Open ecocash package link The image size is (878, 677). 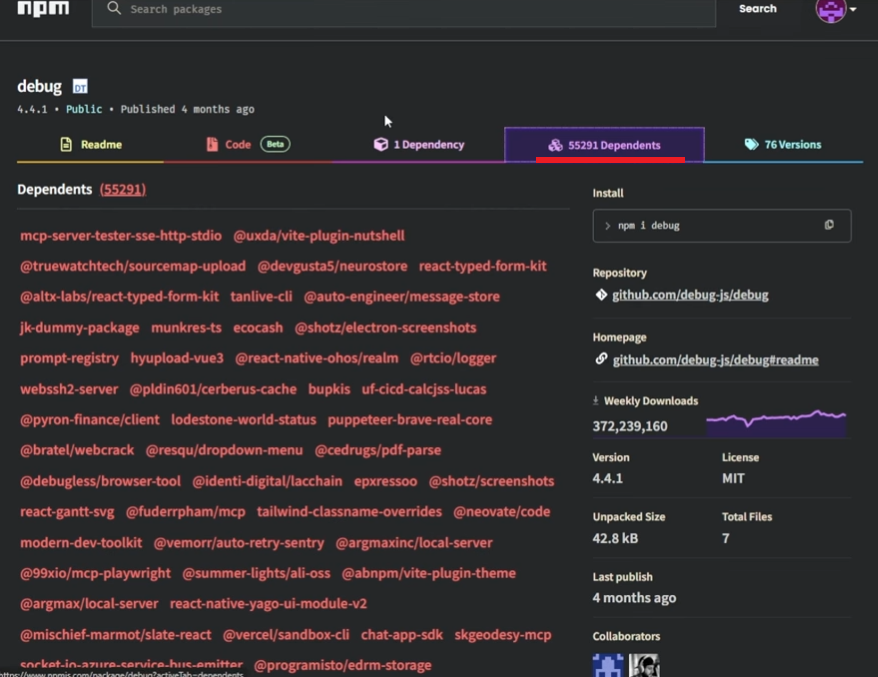pos(258,328)
